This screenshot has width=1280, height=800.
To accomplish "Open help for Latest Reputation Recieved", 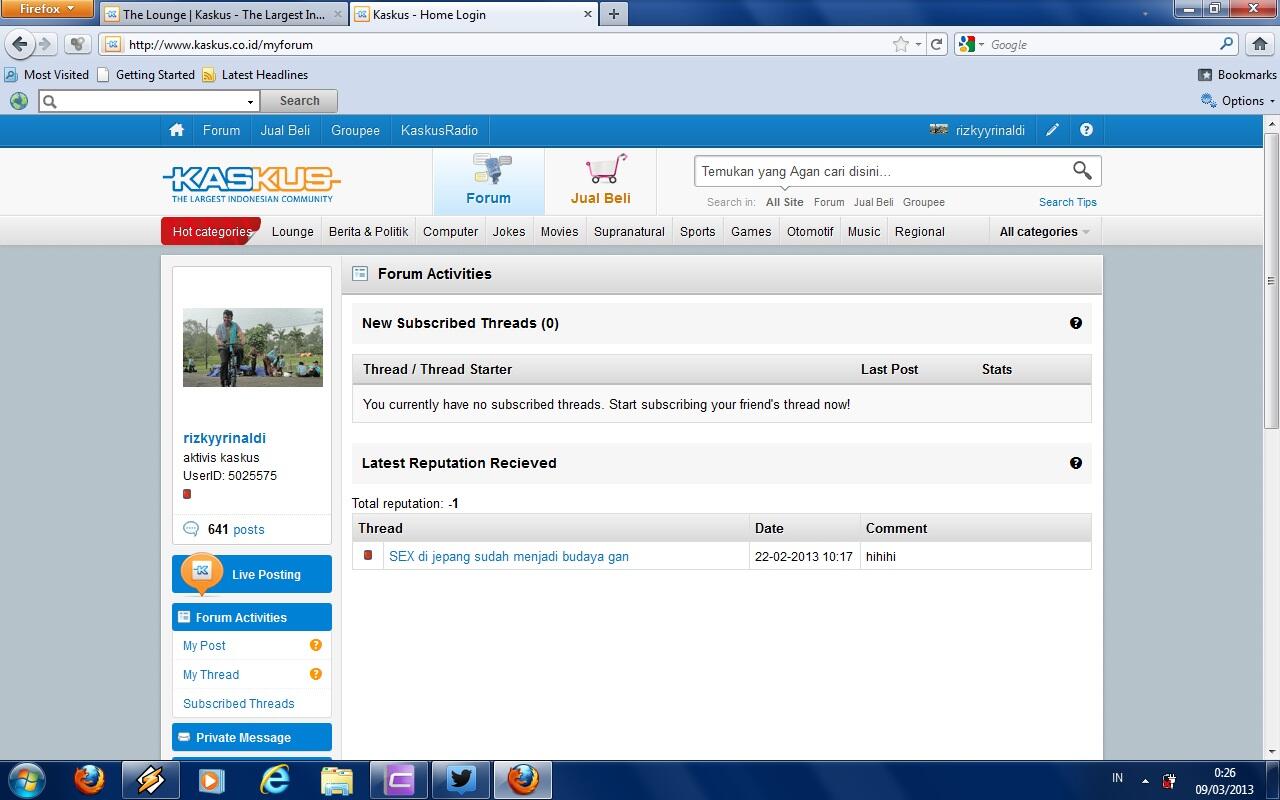I will [1076, 463].
